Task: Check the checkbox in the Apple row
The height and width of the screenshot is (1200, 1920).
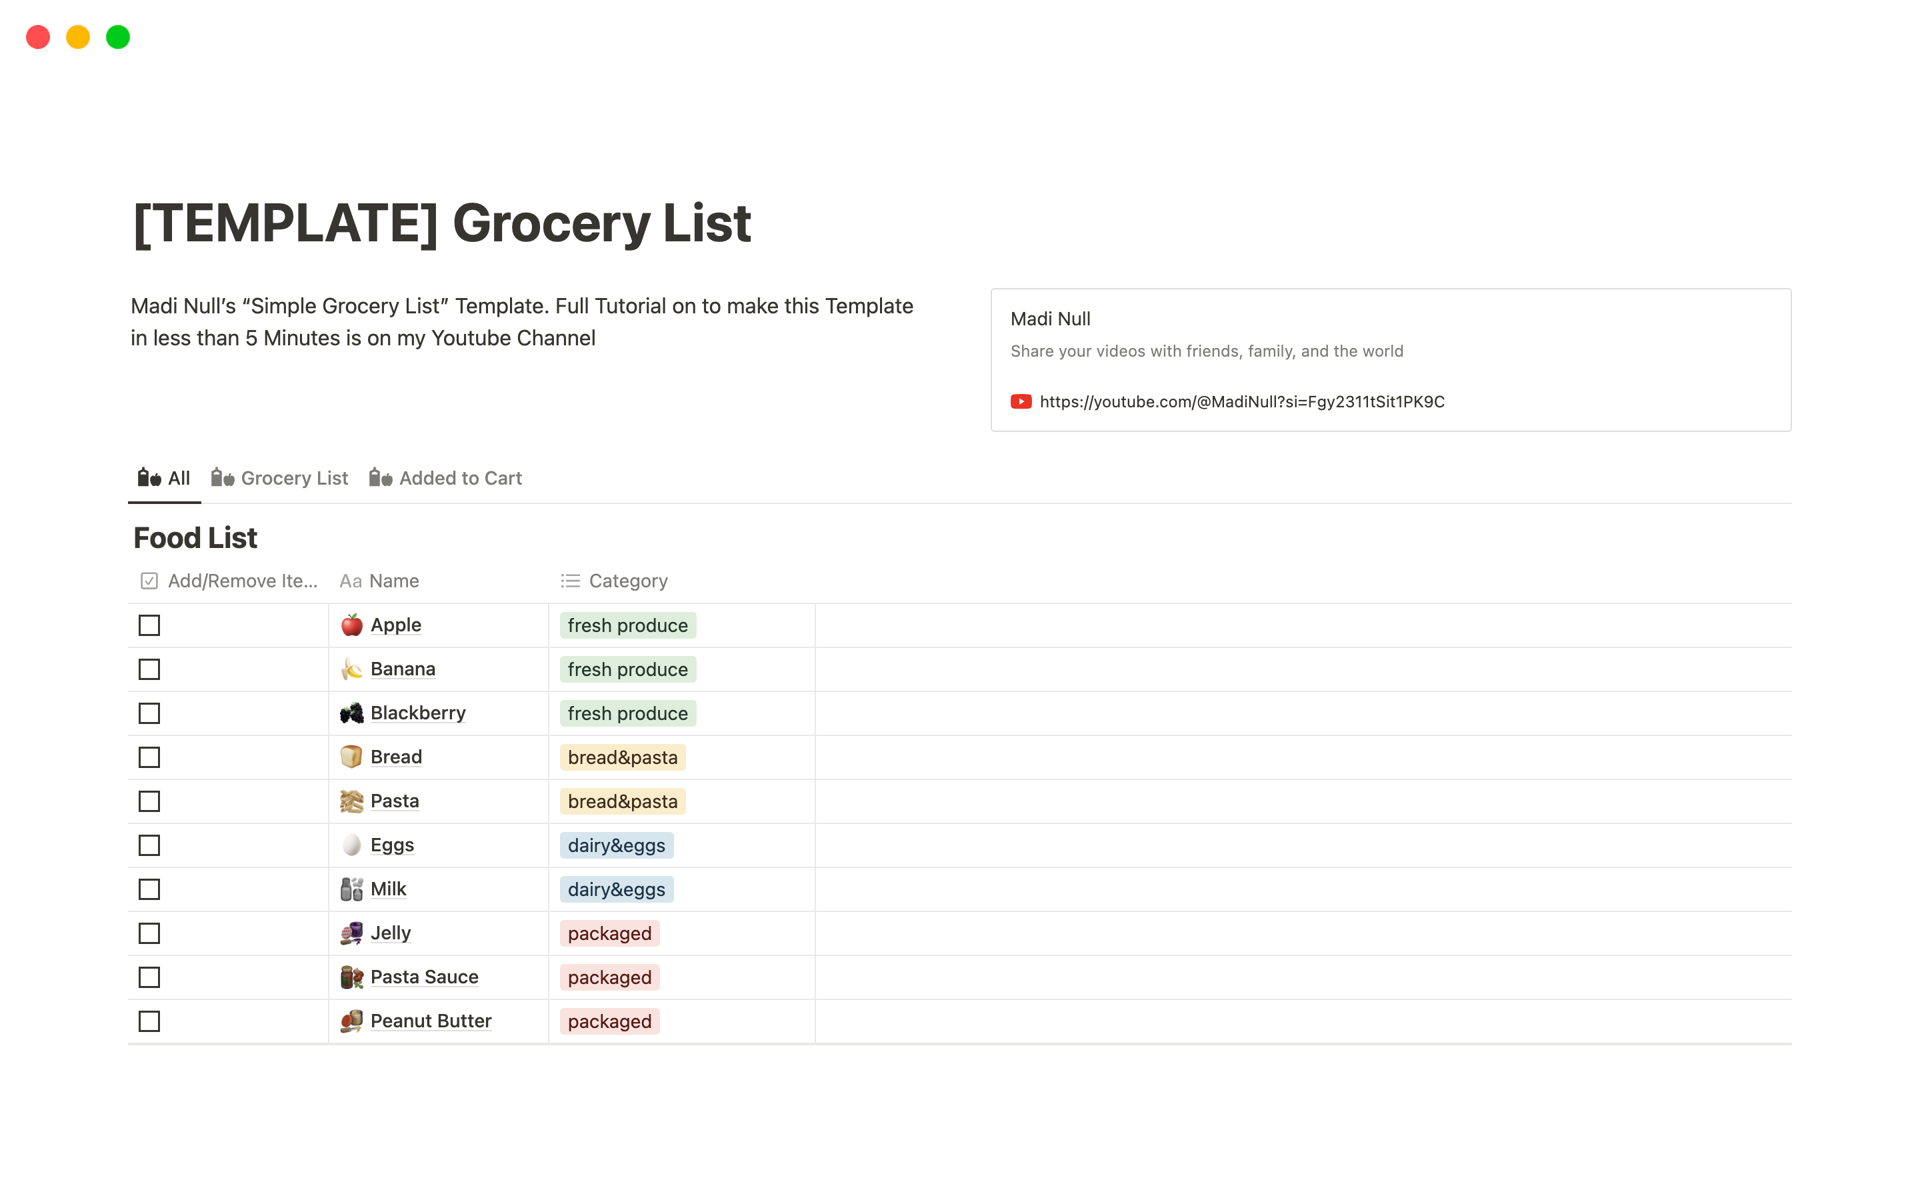Action: pos(149,625)
